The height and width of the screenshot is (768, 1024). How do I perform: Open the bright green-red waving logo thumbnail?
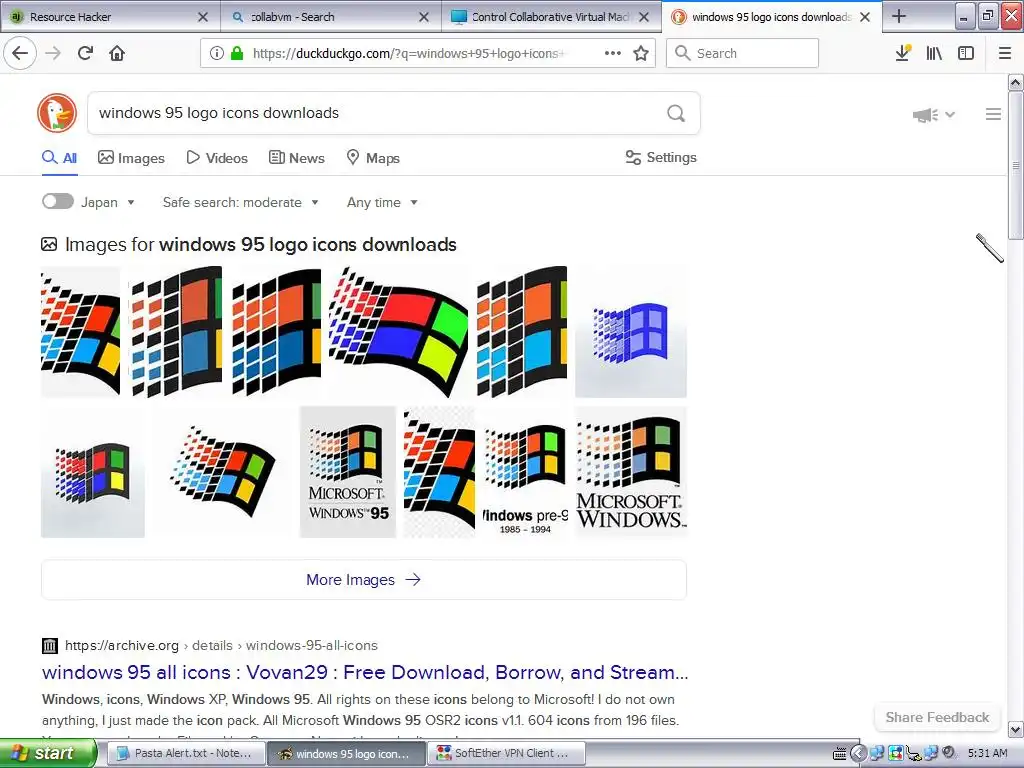[x=398, y=332]
